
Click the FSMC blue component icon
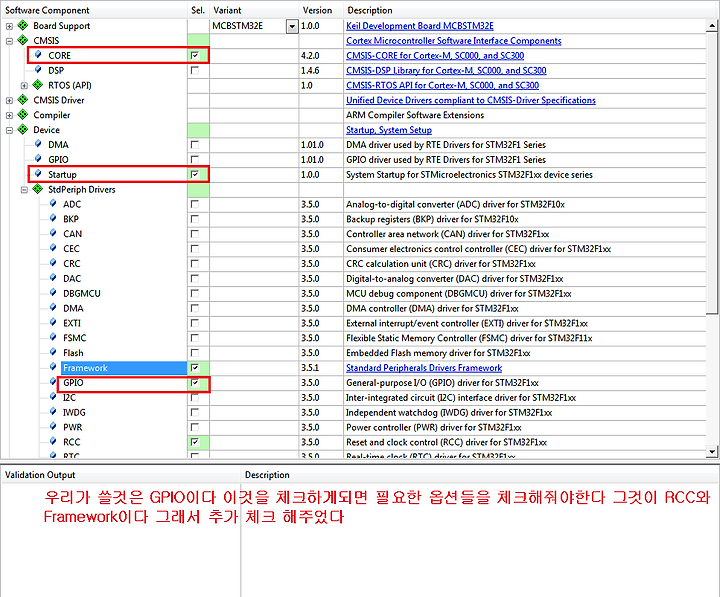[x=53, y=337]
